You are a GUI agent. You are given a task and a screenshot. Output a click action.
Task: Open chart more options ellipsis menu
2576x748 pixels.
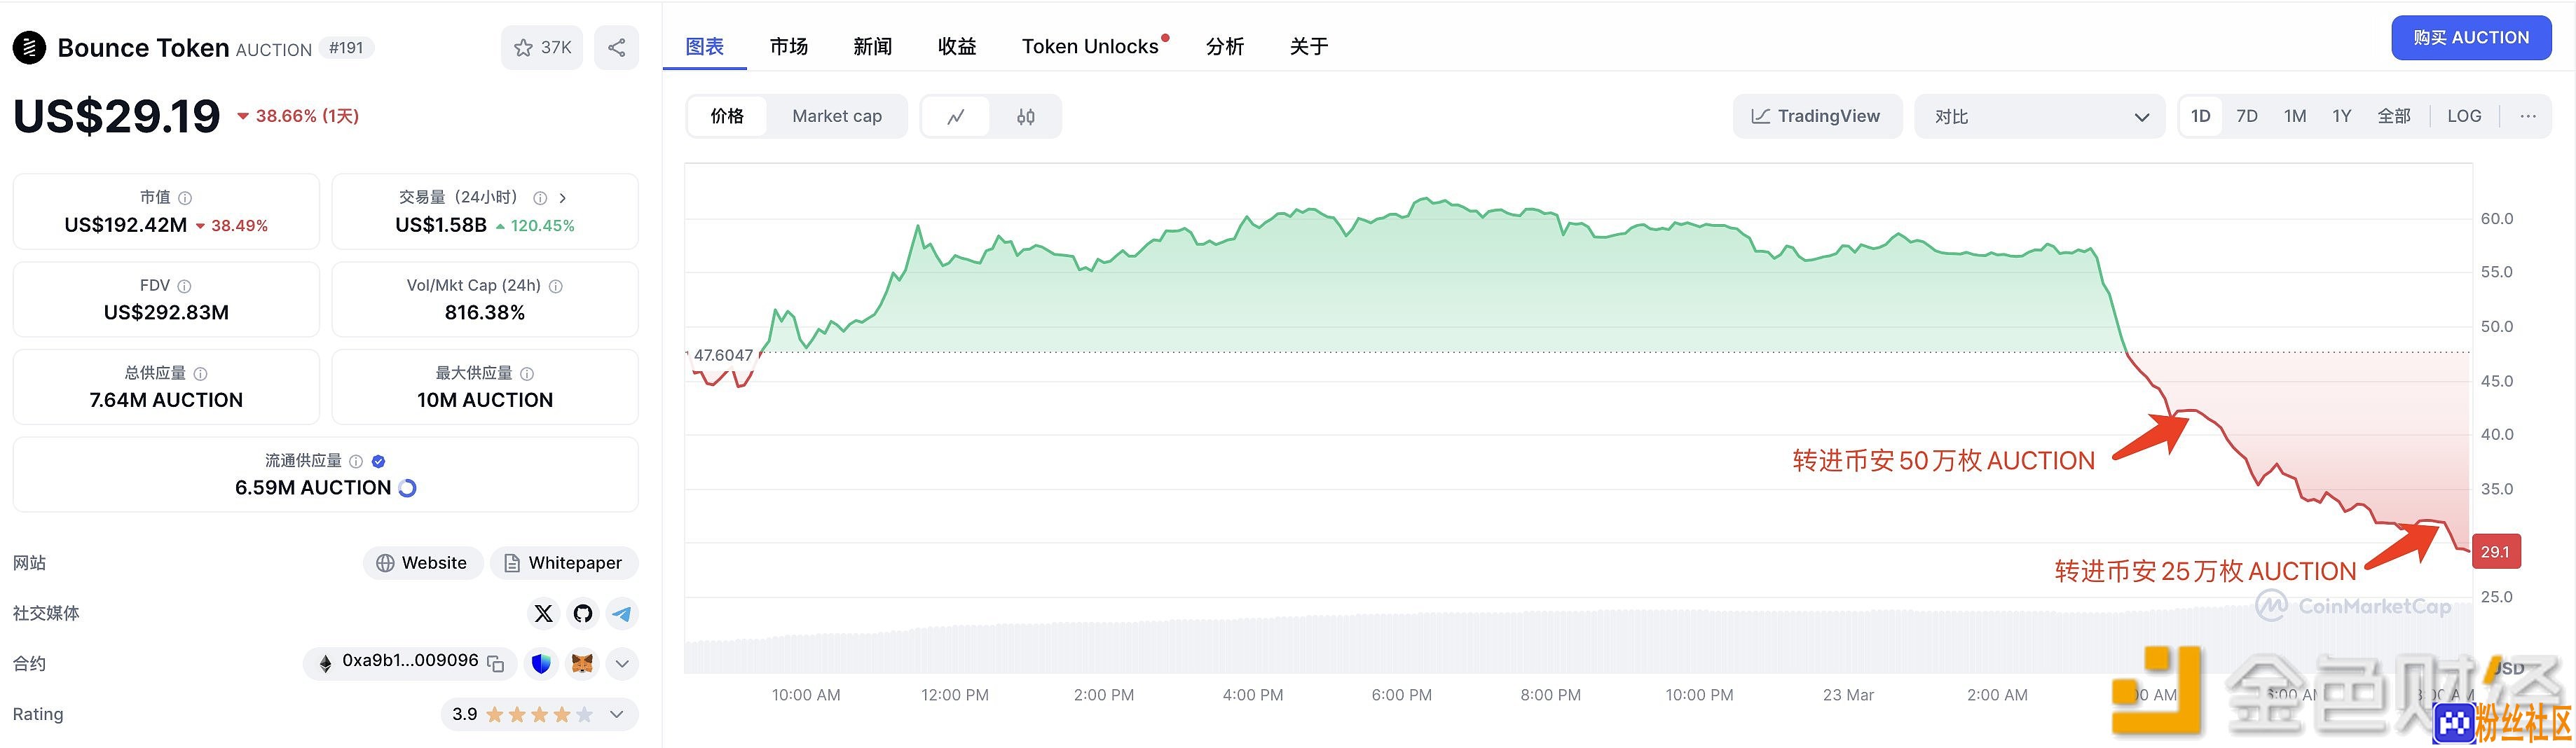click(x=2528, y=116)
